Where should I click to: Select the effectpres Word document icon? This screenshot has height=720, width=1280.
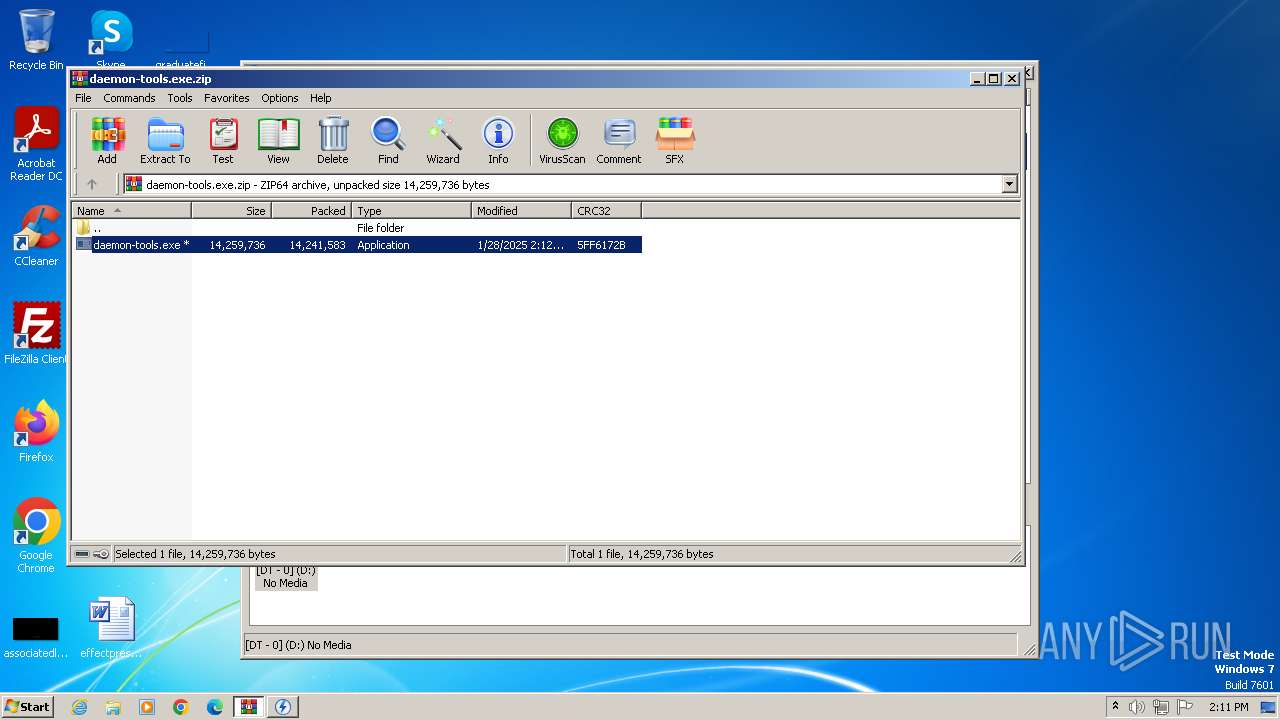tap(111, 628)
